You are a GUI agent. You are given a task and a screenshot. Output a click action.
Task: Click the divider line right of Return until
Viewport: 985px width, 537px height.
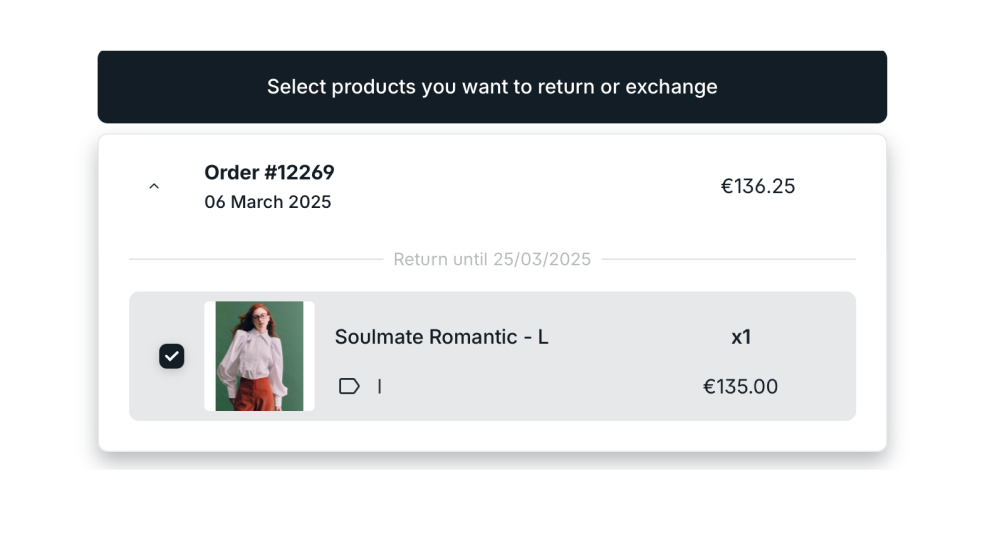tap(728, 259)
